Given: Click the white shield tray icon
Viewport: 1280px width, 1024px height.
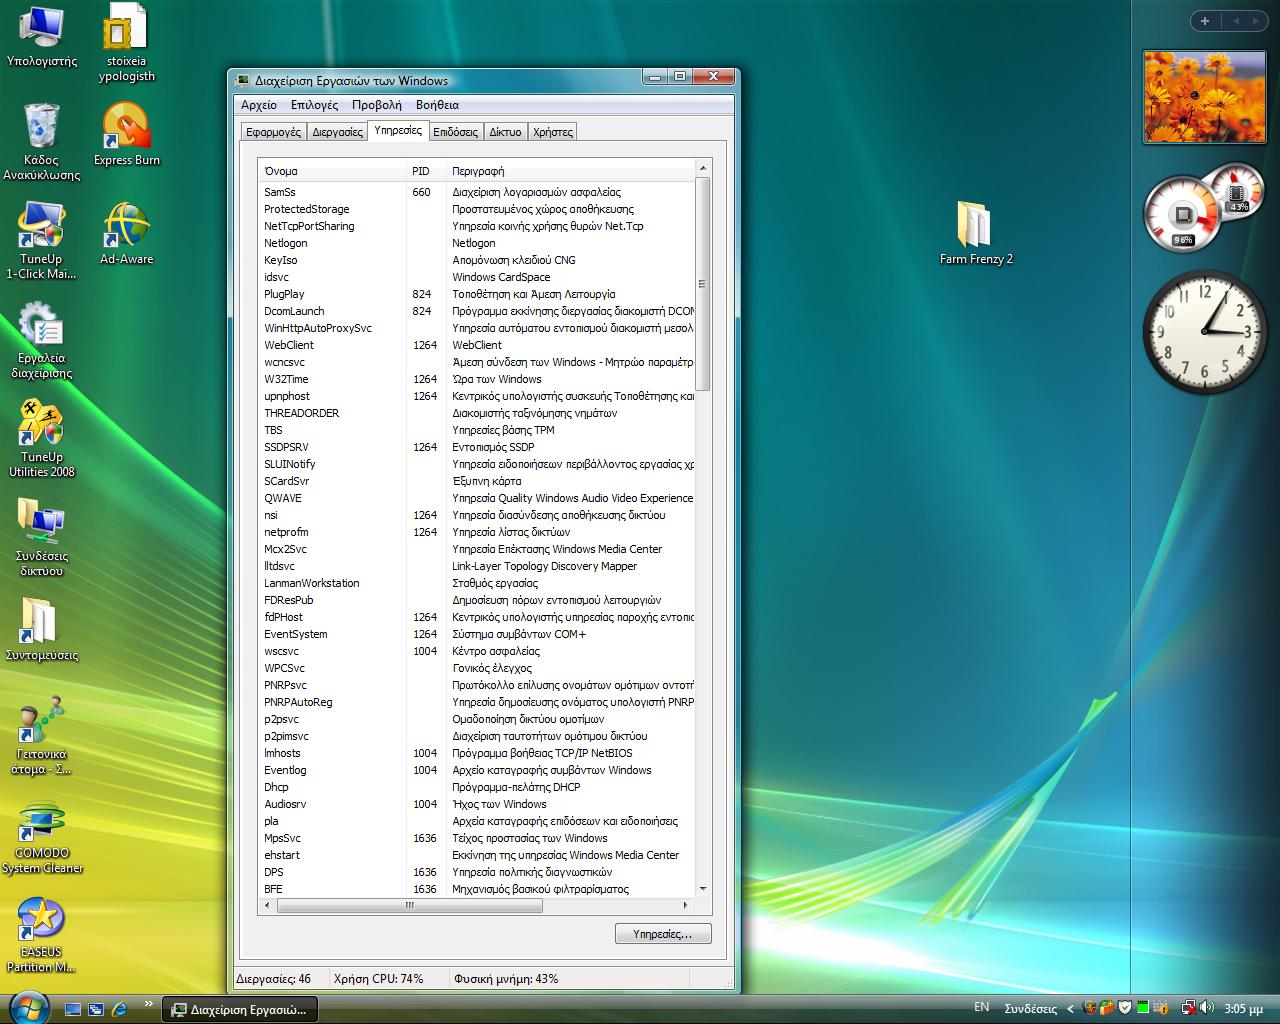Looking at the screenshot, I should coord(1124,1008).
